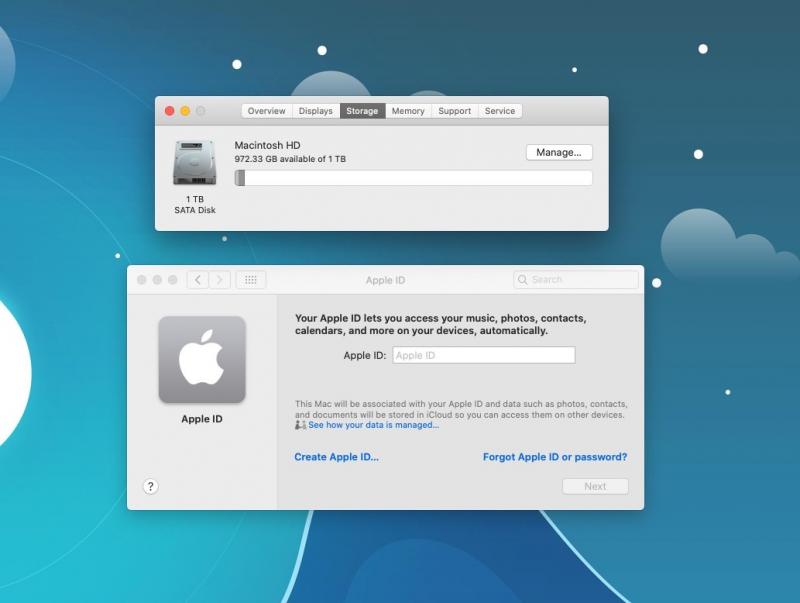This screenshot has width=800, height=603.
Task: Click the data privacy handshake icon
Action: coord(301,424)
